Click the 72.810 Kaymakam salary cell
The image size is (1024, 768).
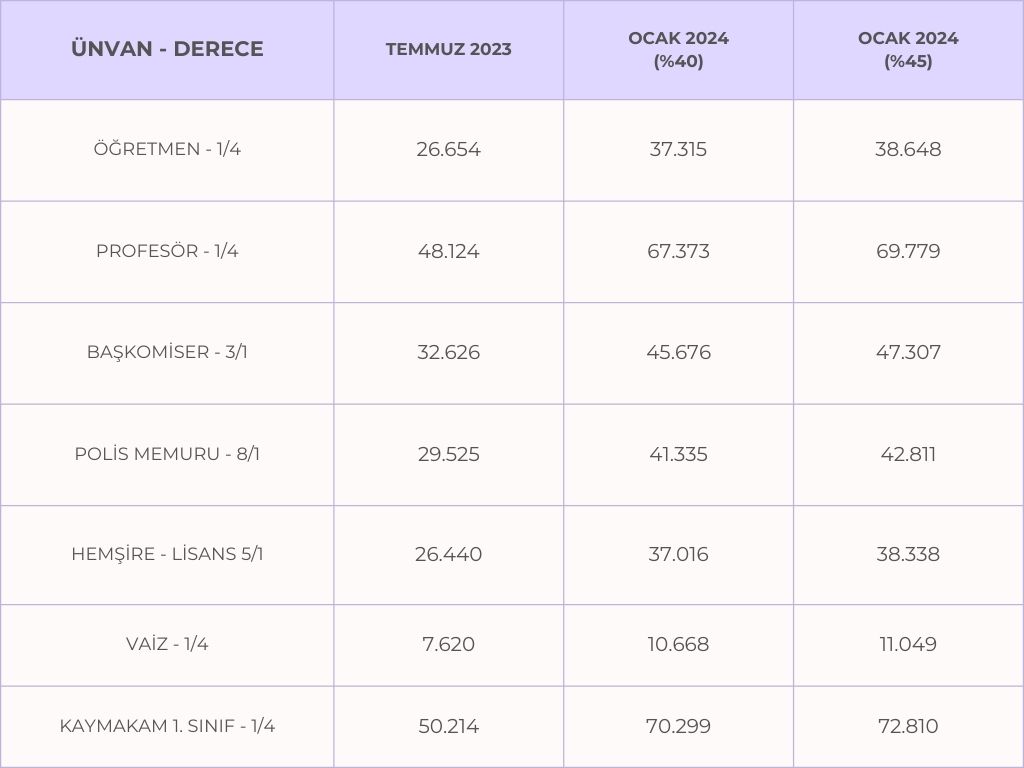(x=908, y=726)
